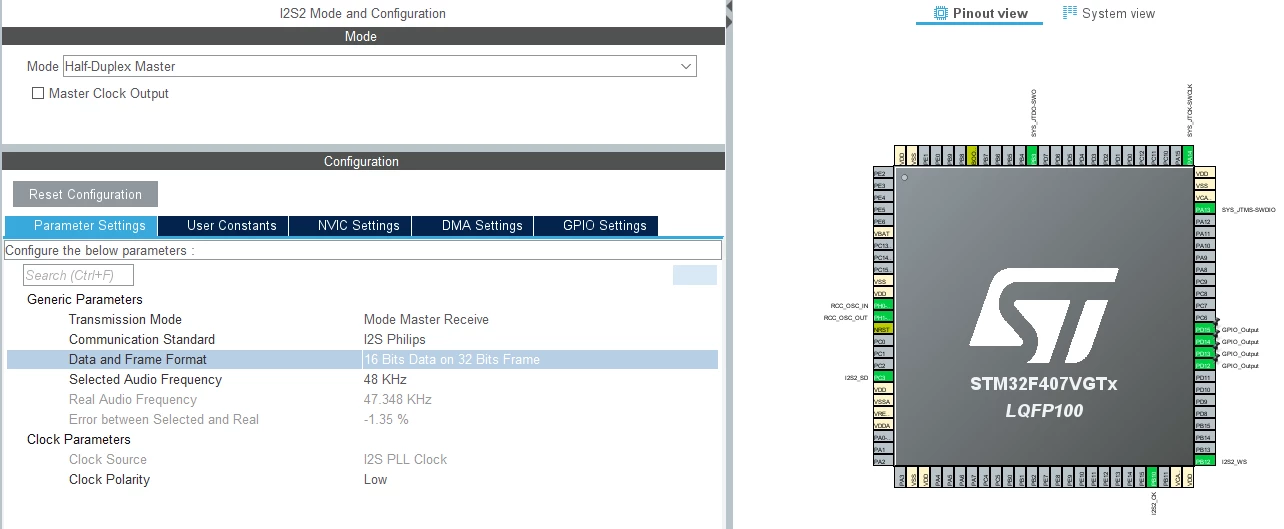1284x529 pixels.
Task: Select the PE2 pin
Action: pyautogui.click(x=883, y=174)
